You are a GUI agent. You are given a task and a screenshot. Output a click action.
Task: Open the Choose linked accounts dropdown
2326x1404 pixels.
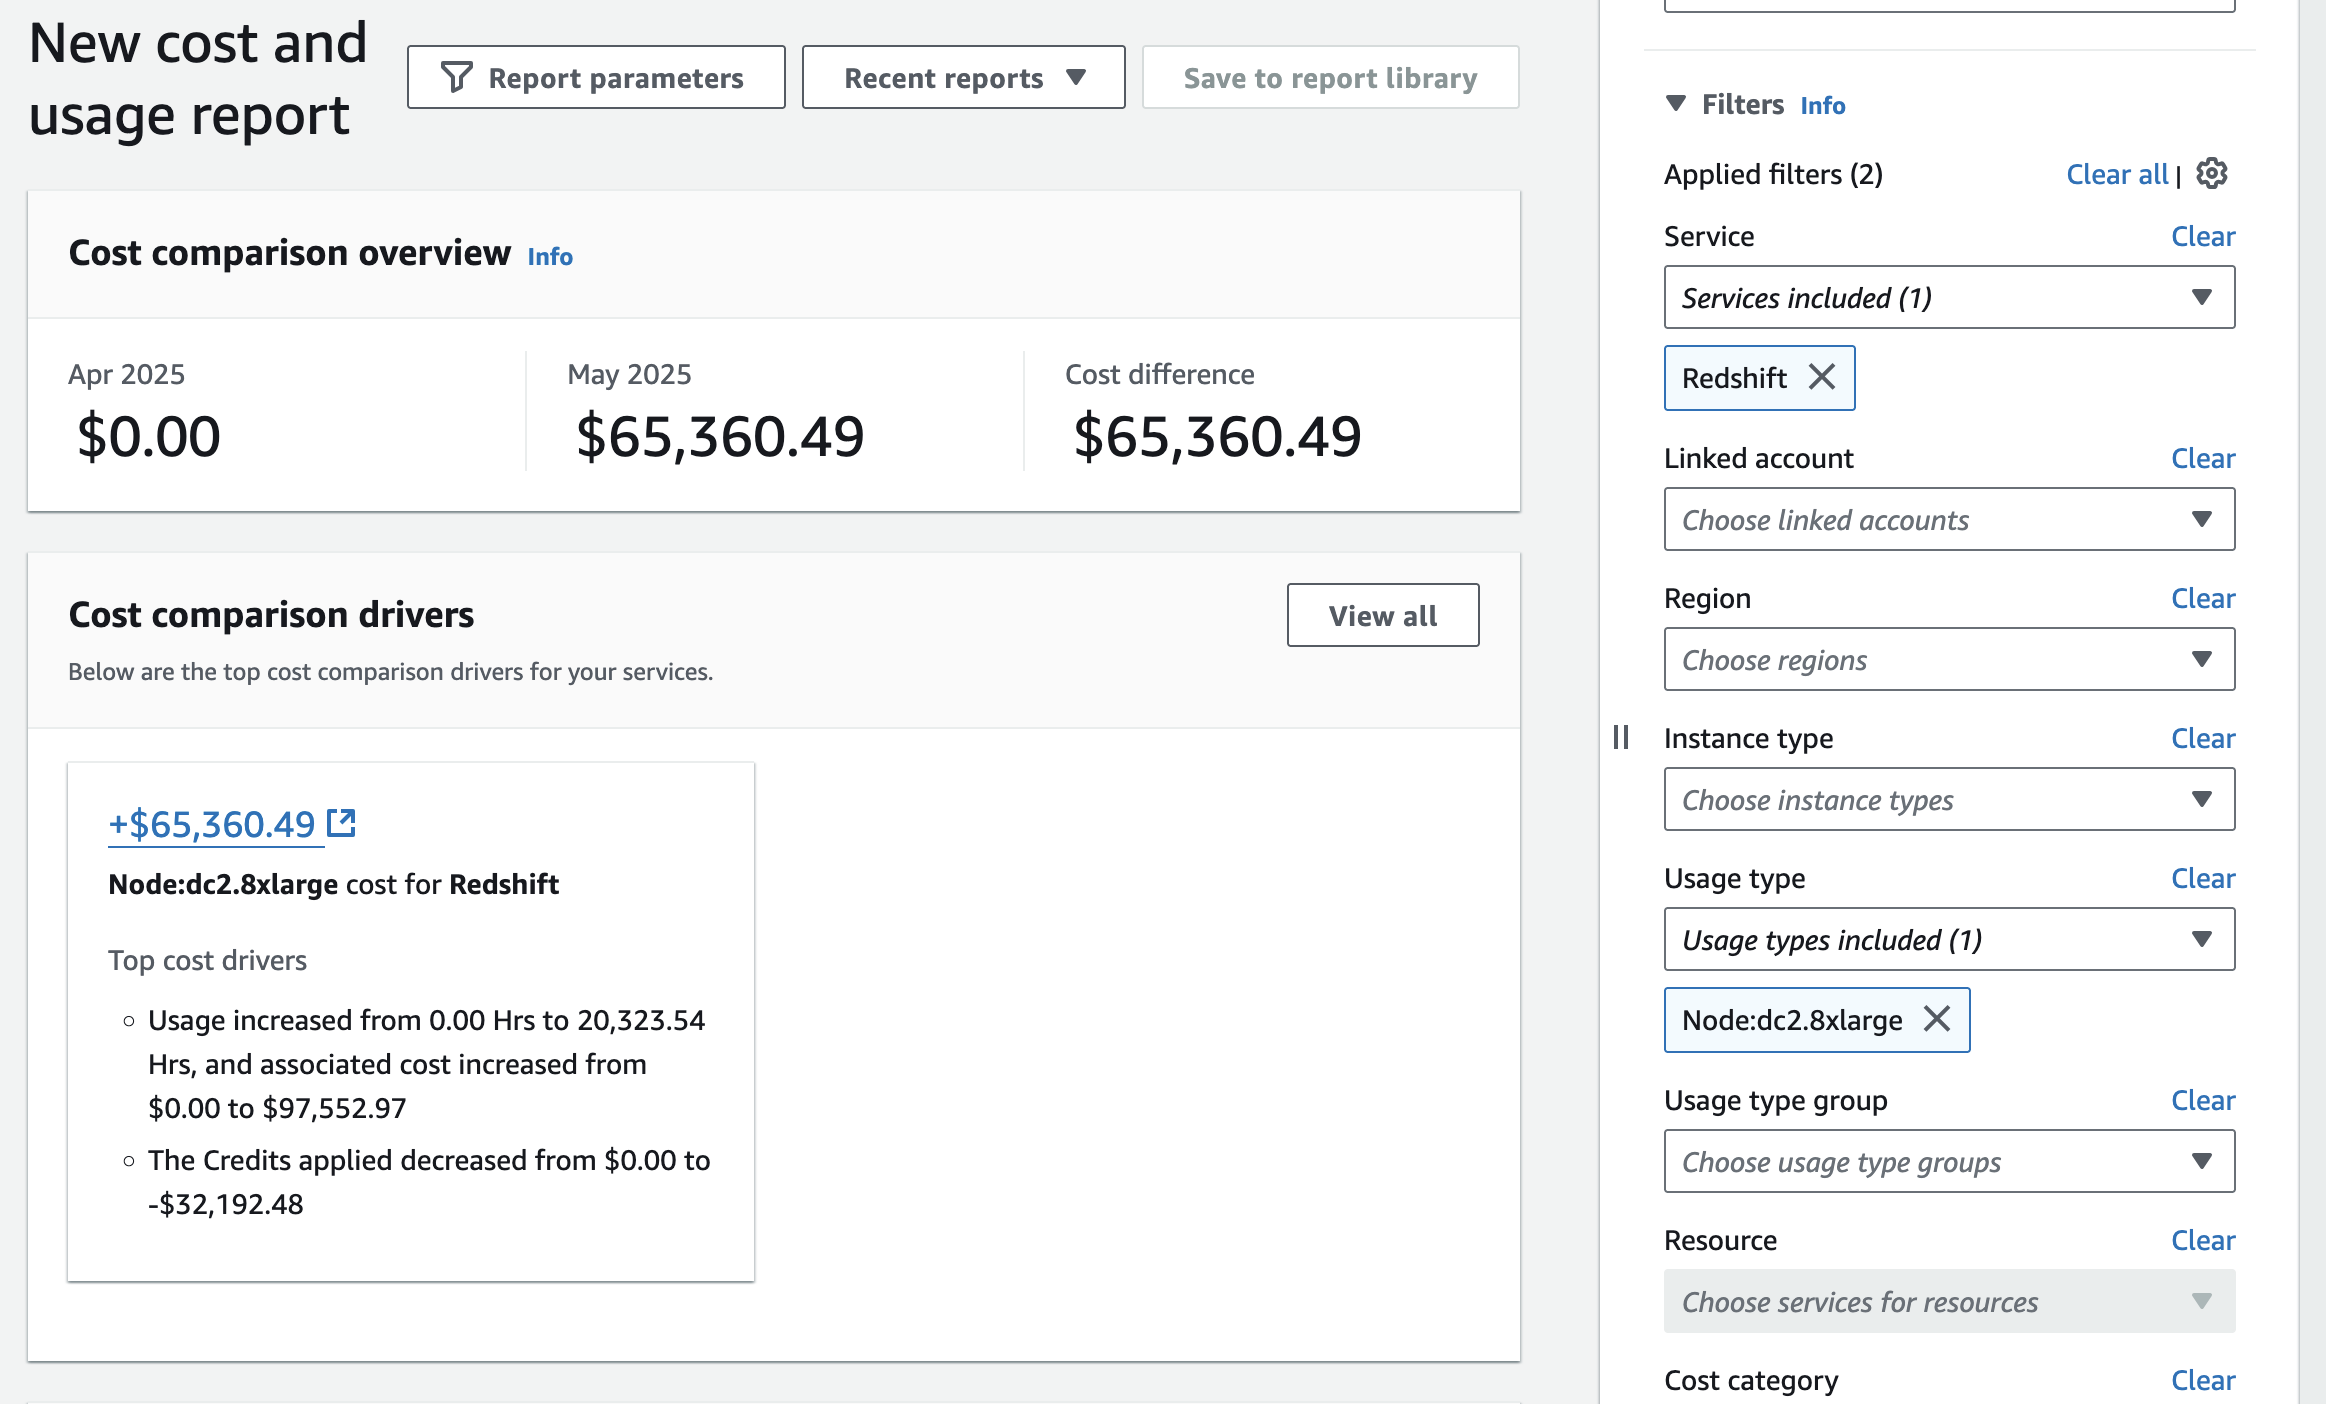pos(1948,519)
